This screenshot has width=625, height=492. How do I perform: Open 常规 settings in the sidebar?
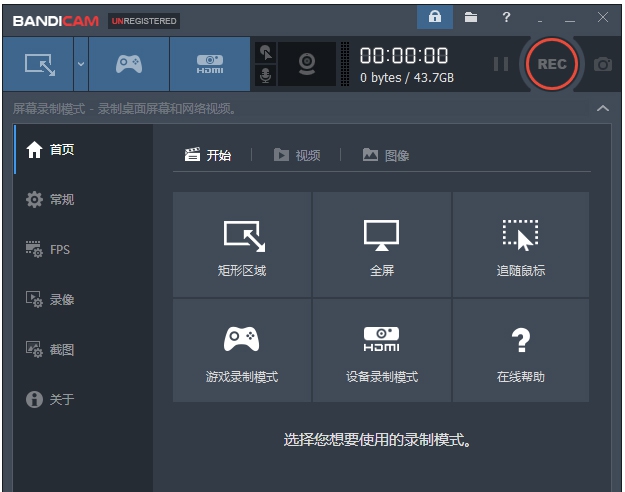pos(83,199)
